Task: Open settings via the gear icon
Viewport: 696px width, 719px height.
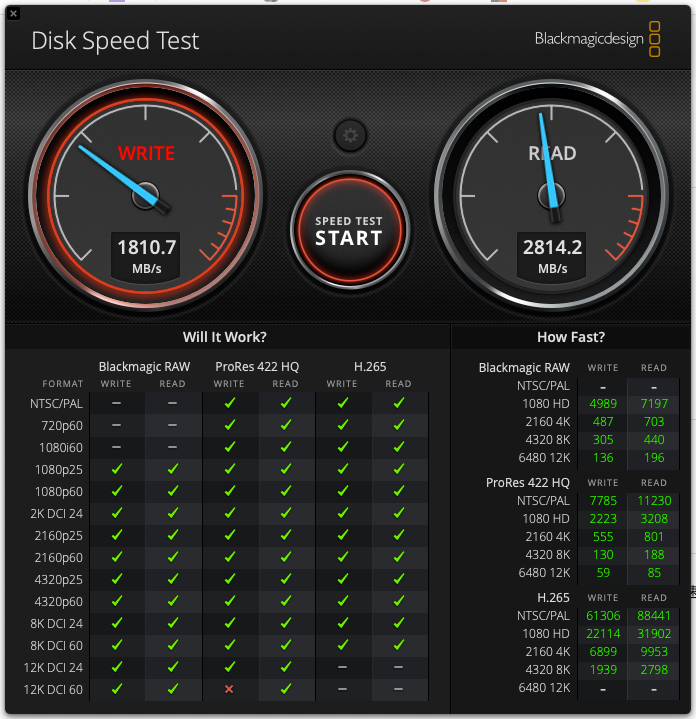Action: click(350, 136)
